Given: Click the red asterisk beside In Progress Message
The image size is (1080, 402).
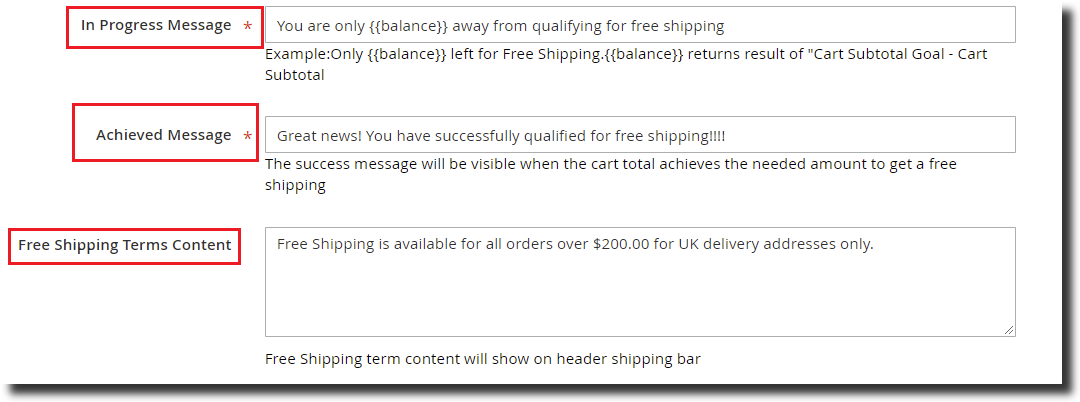Looking at the screenshot, I should 247,26.
